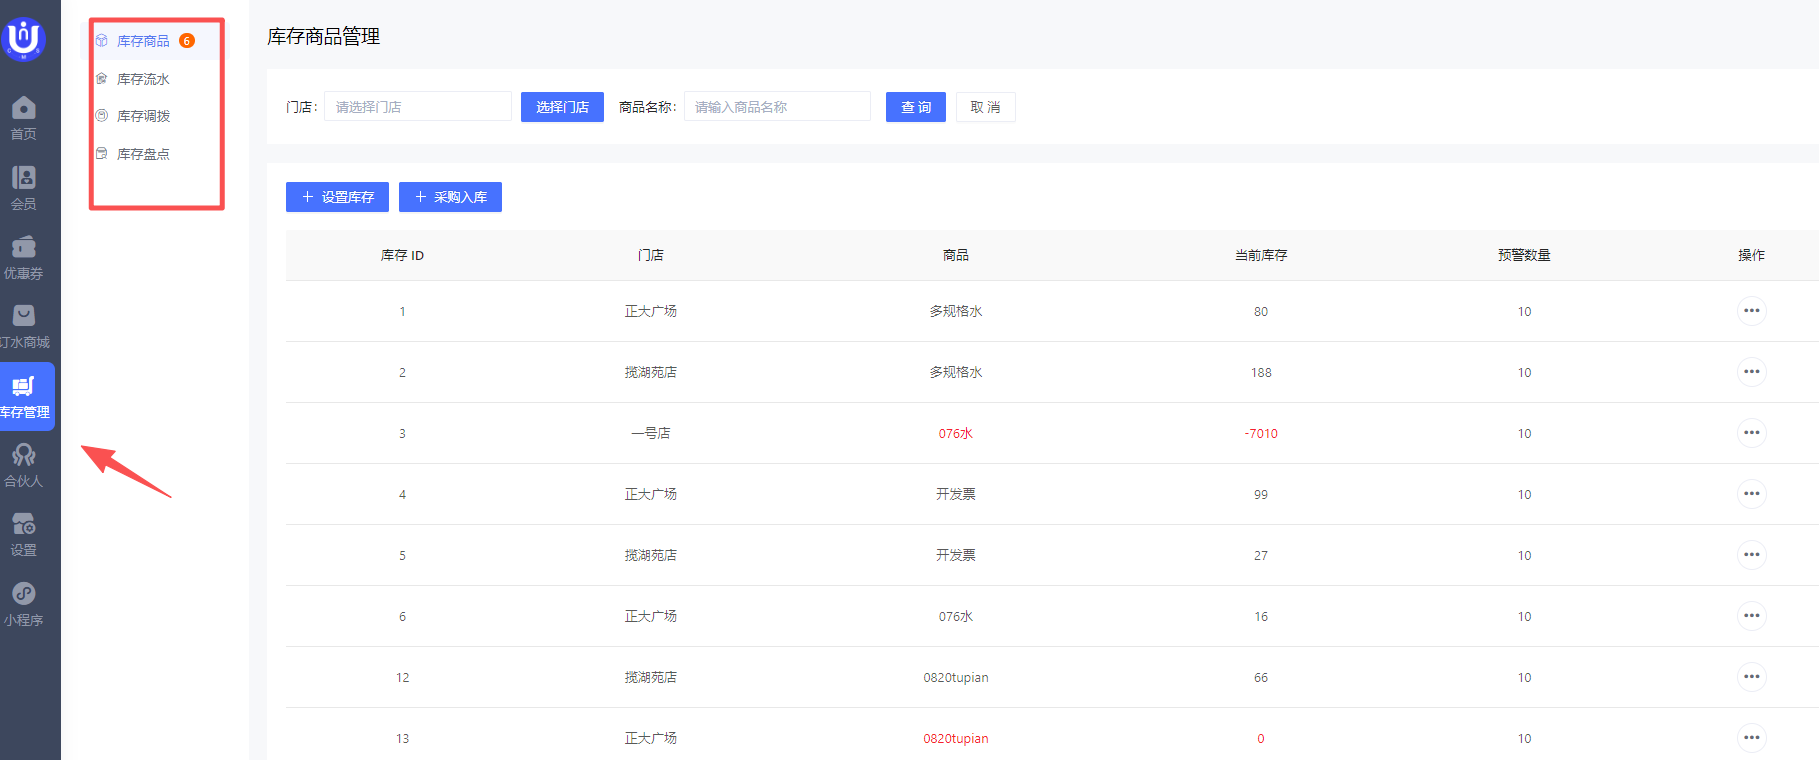Open the 合伙人 partners sidebar icon

tap(24, 465)
